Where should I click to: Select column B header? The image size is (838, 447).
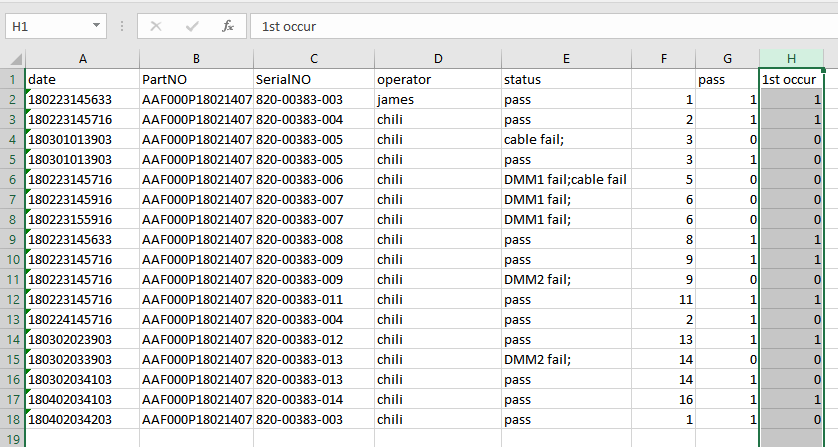click(x=196, y=59)
